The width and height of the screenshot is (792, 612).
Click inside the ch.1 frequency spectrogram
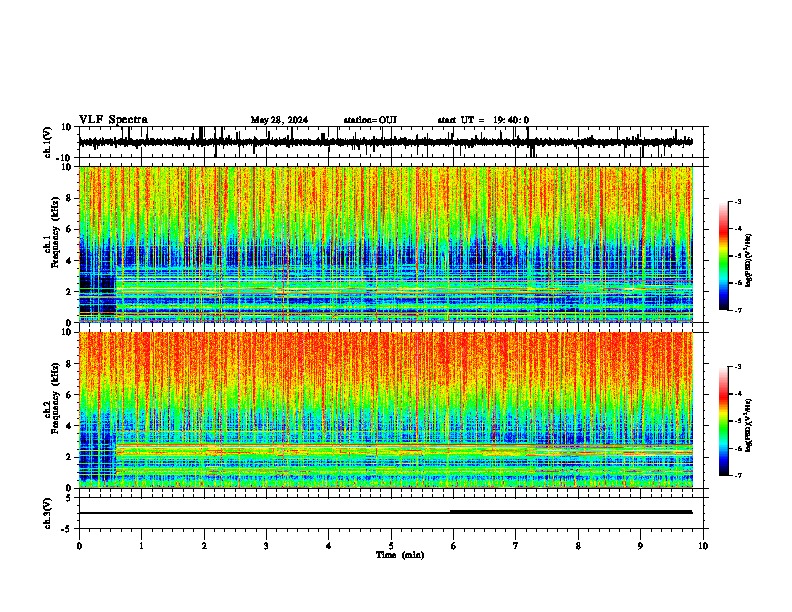(x=386, y=244)
